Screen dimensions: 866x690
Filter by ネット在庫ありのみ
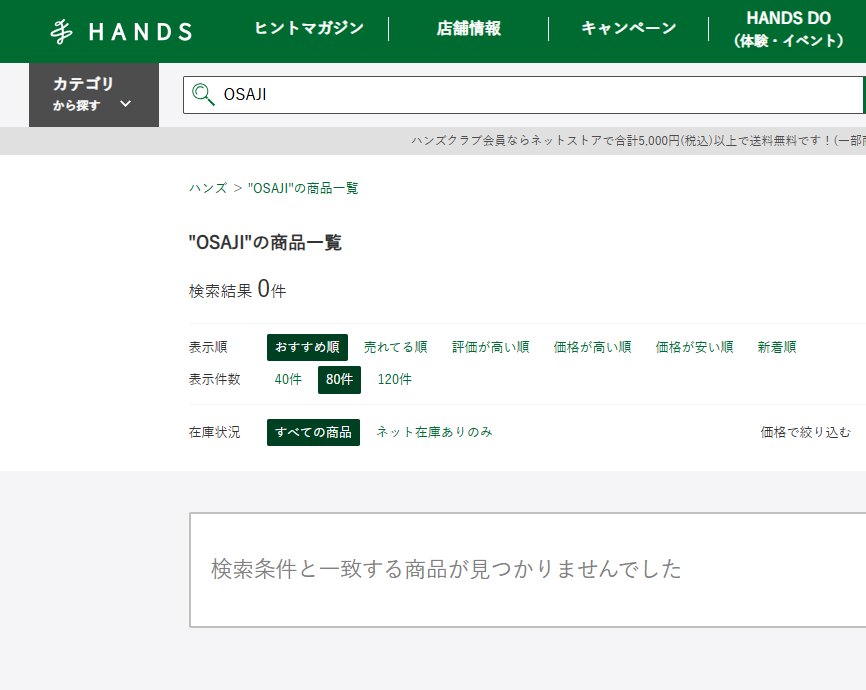[434, 432]
